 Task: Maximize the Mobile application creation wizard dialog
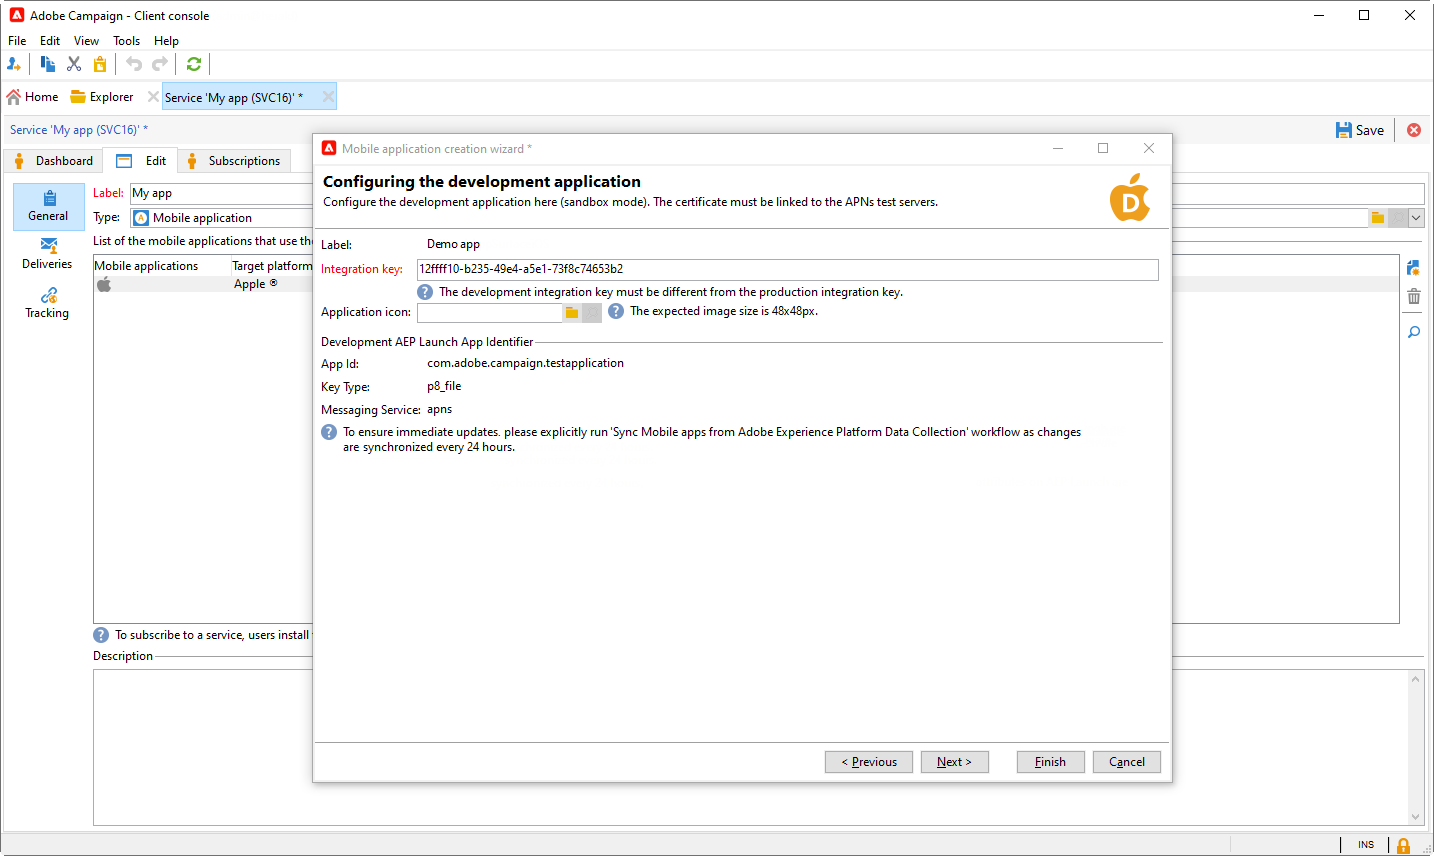1103,148
